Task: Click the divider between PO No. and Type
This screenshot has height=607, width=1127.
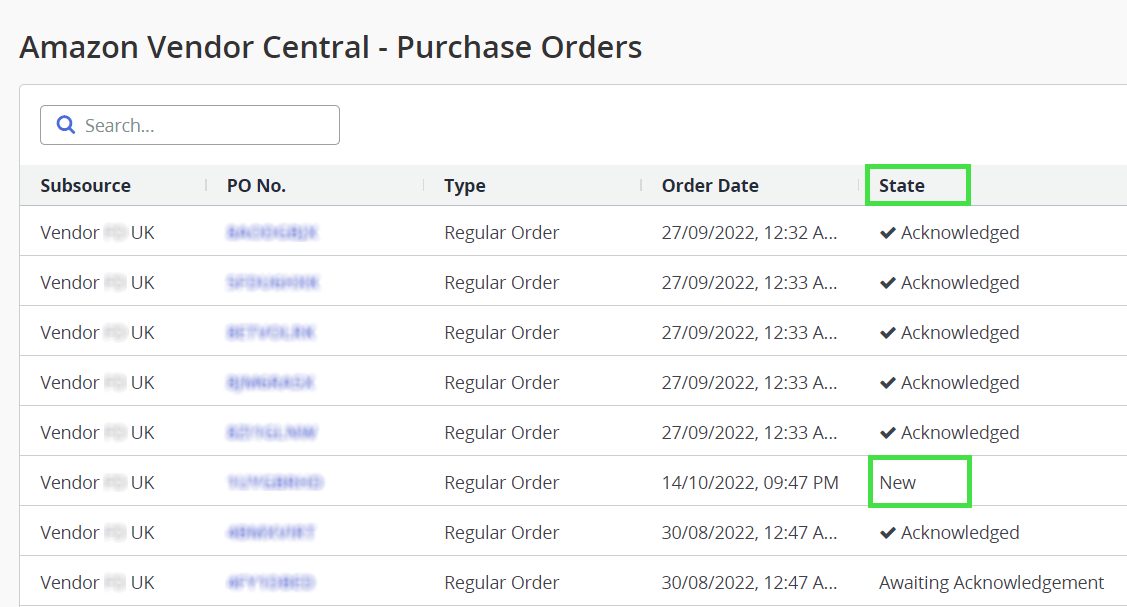Action: [423, 186]
